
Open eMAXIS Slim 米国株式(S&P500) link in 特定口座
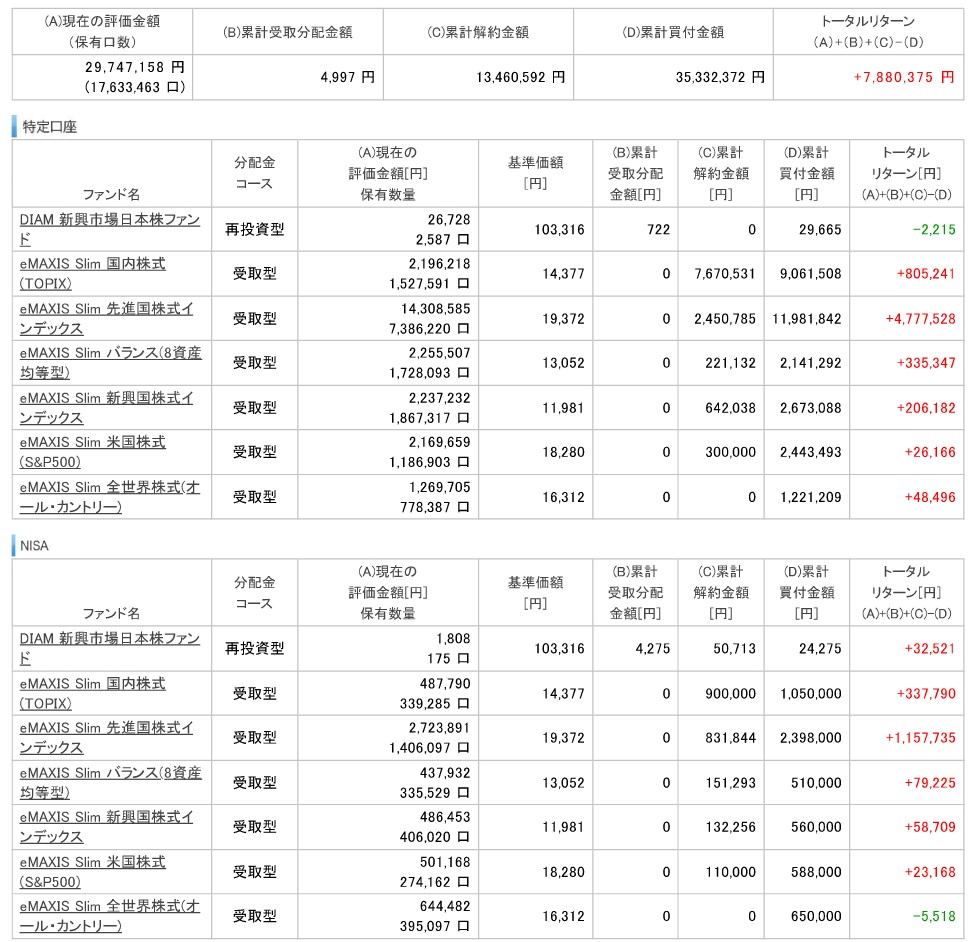click(93, 452)
